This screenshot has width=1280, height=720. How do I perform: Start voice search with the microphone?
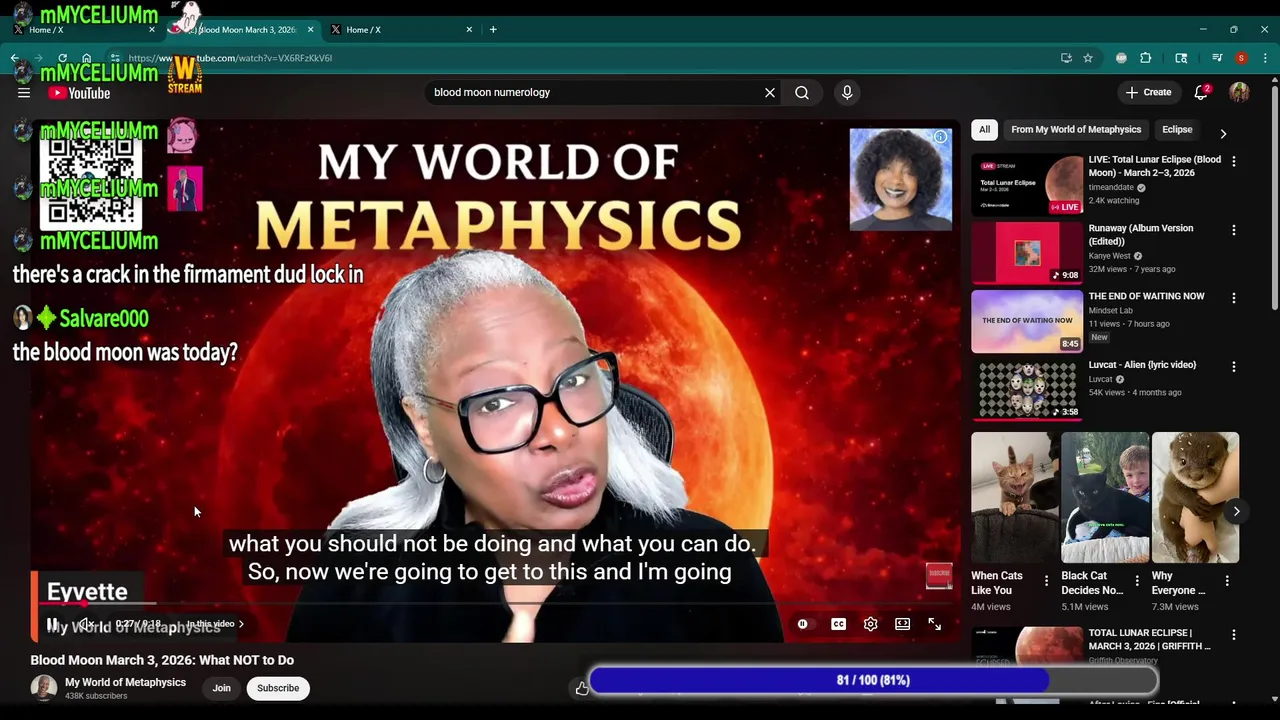coord(847,92)
